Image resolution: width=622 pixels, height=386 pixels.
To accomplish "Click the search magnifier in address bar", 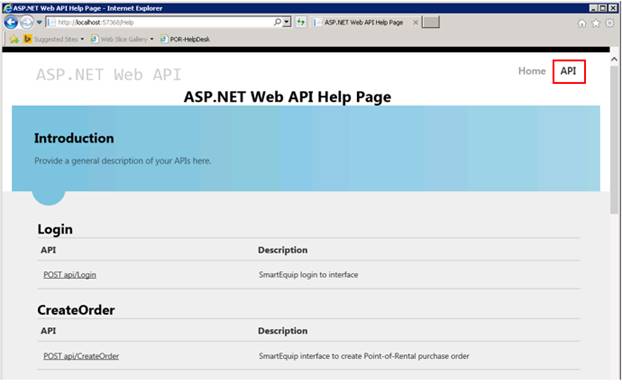I will [x=277, y=22].
